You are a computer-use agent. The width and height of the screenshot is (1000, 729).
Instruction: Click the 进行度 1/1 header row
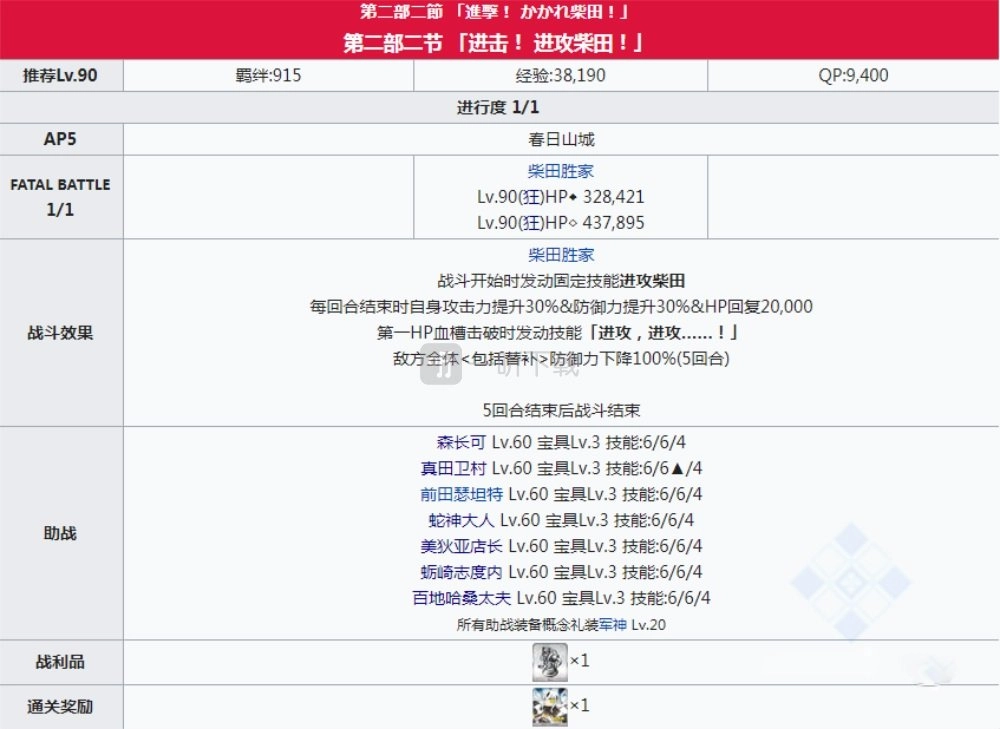(x=500, y=107)
